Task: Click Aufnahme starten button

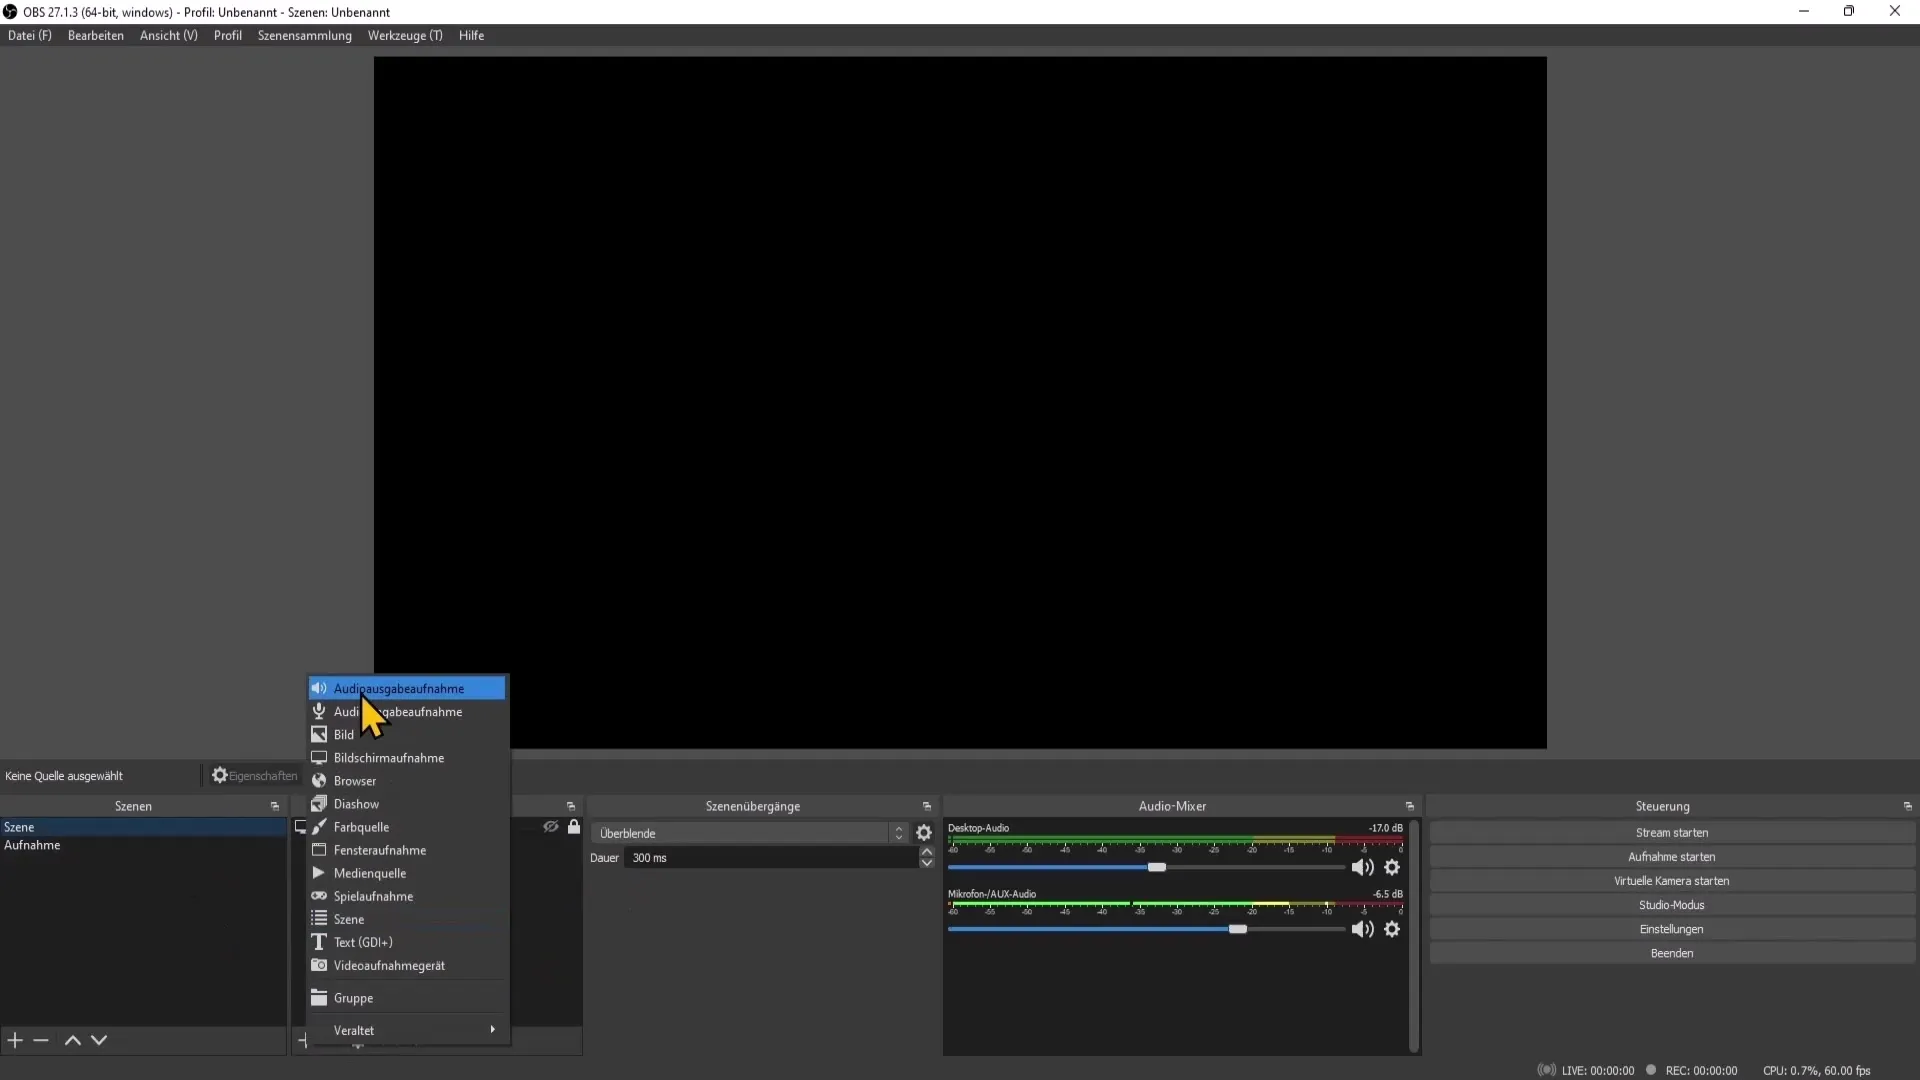Action: [x=1672, y=857]
